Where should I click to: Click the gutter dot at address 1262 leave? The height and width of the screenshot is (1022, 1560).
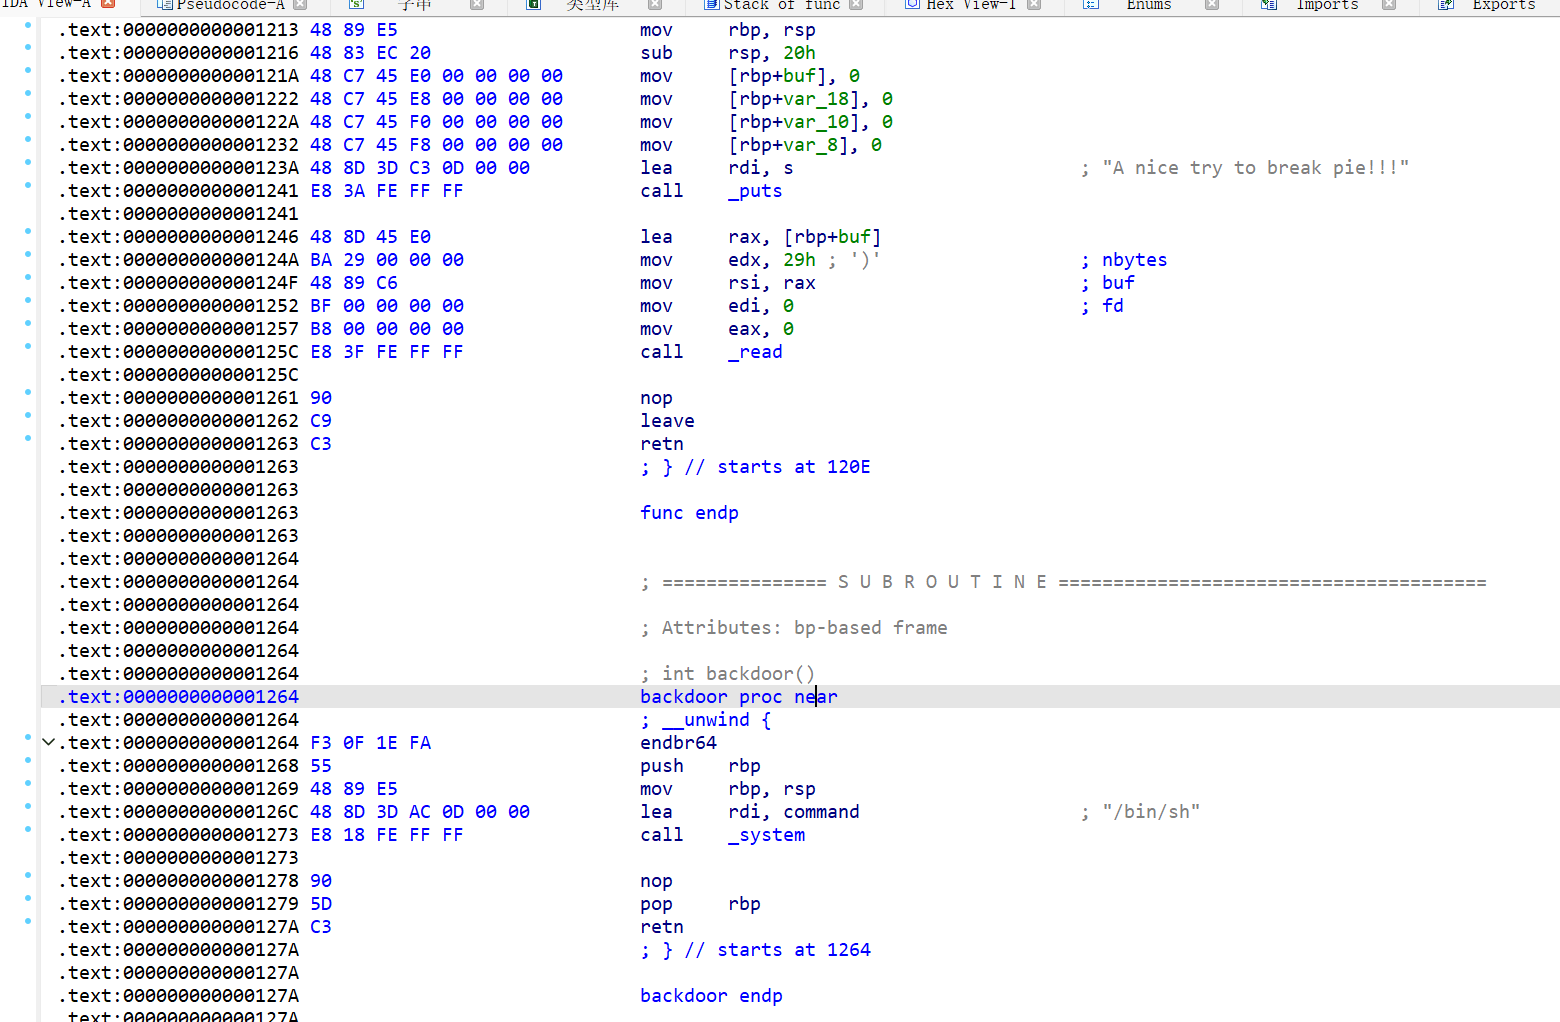click(x=28, y=416)
